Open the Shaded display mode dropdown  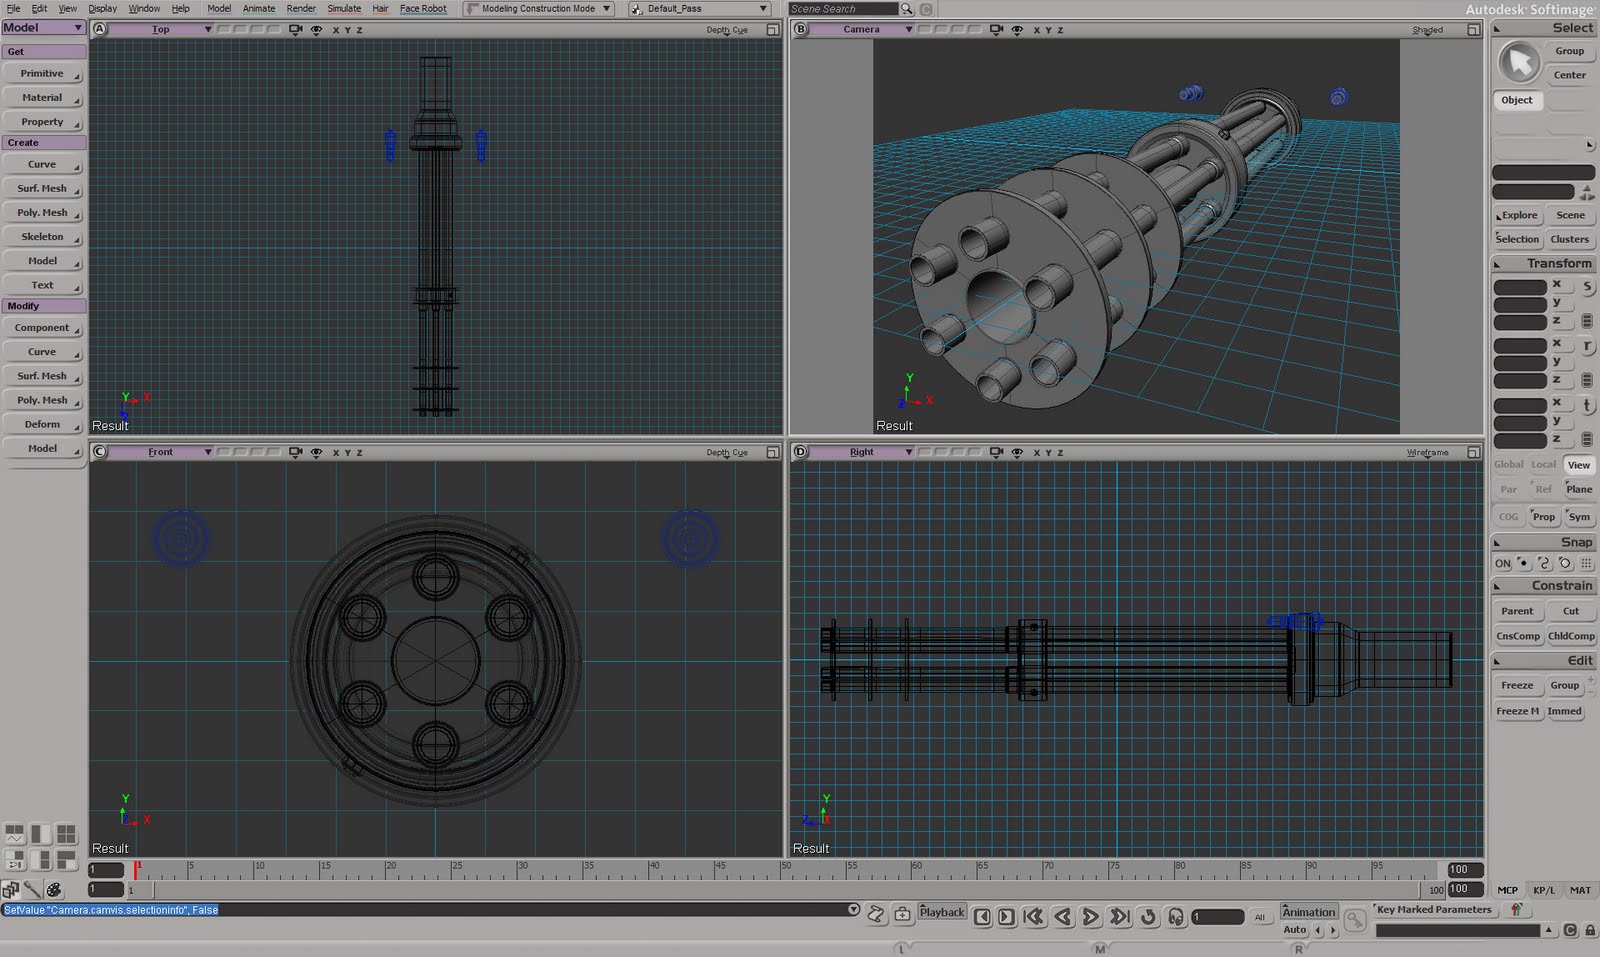1427,30
